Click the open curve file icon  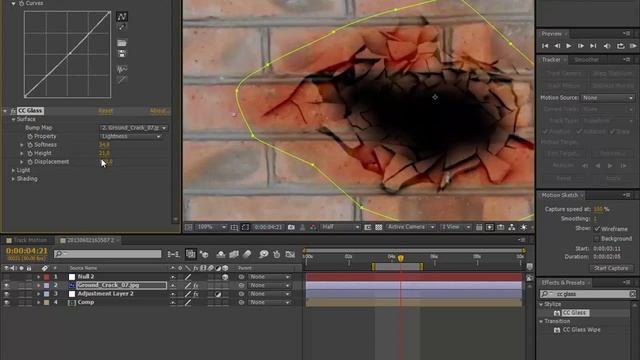click(x=122, y=43)
